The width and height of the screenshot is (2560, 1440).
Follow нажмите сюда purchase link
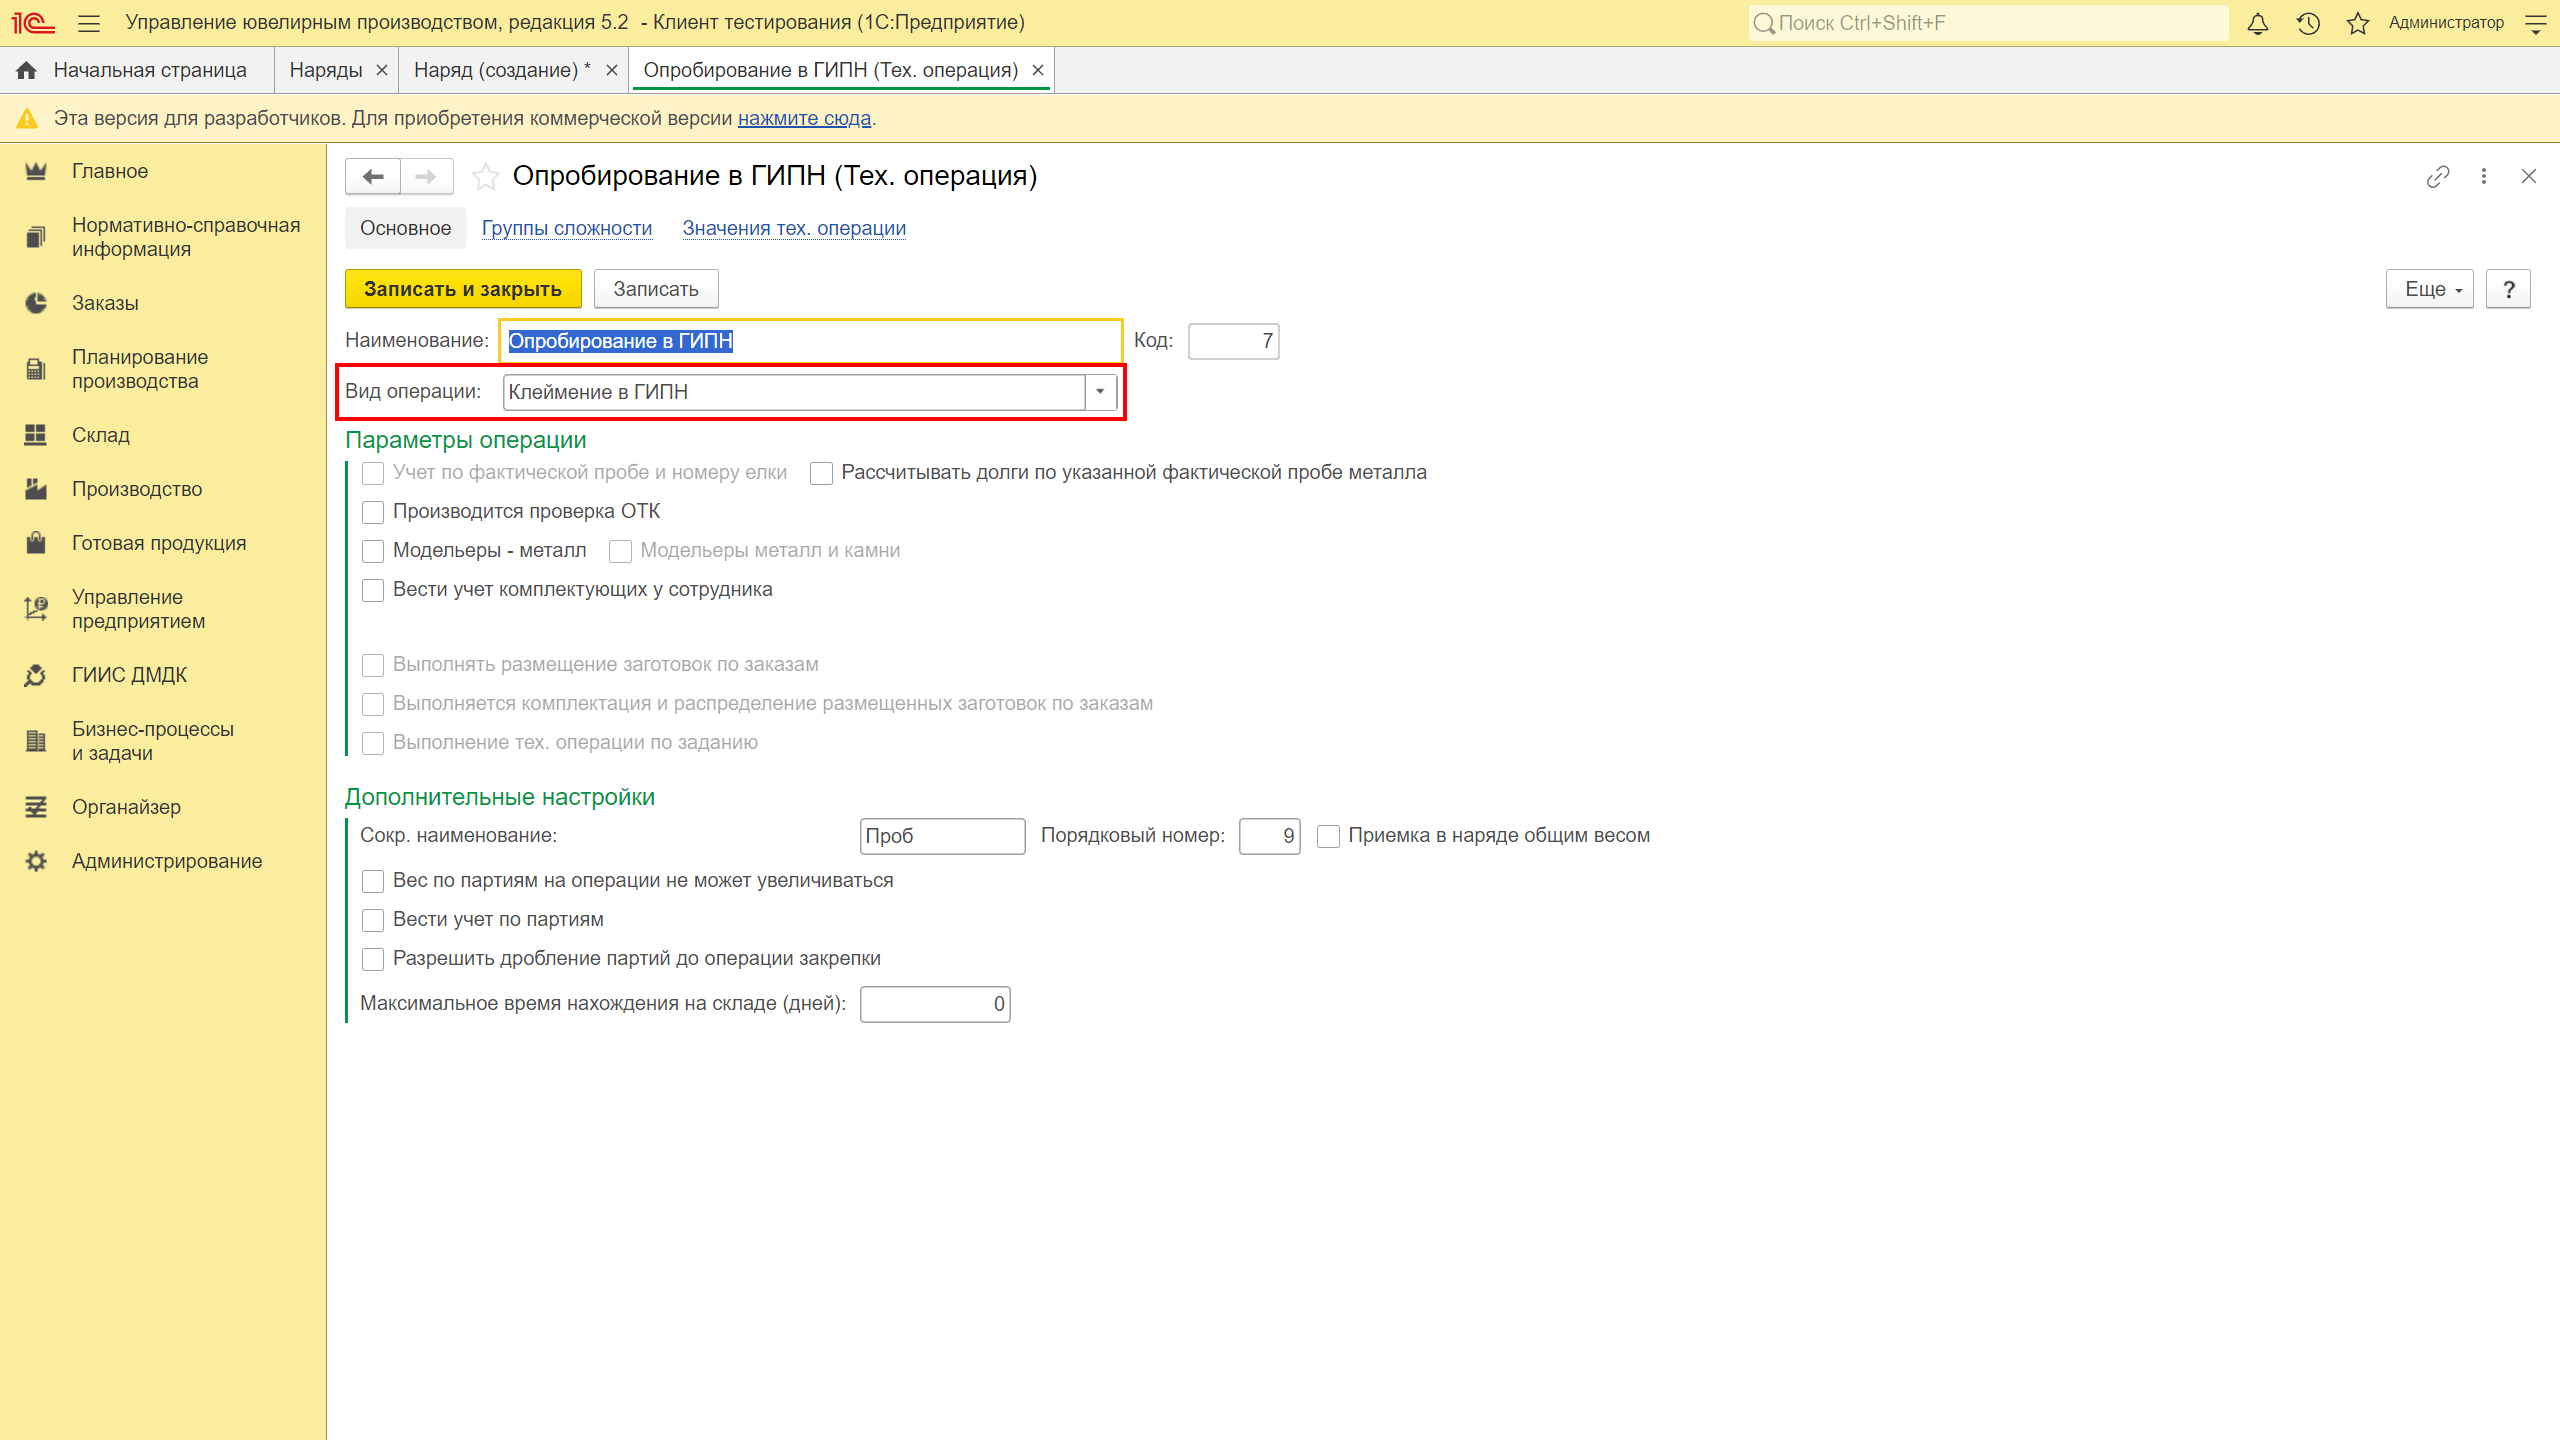pyautogui.click(x=804, y=118)
